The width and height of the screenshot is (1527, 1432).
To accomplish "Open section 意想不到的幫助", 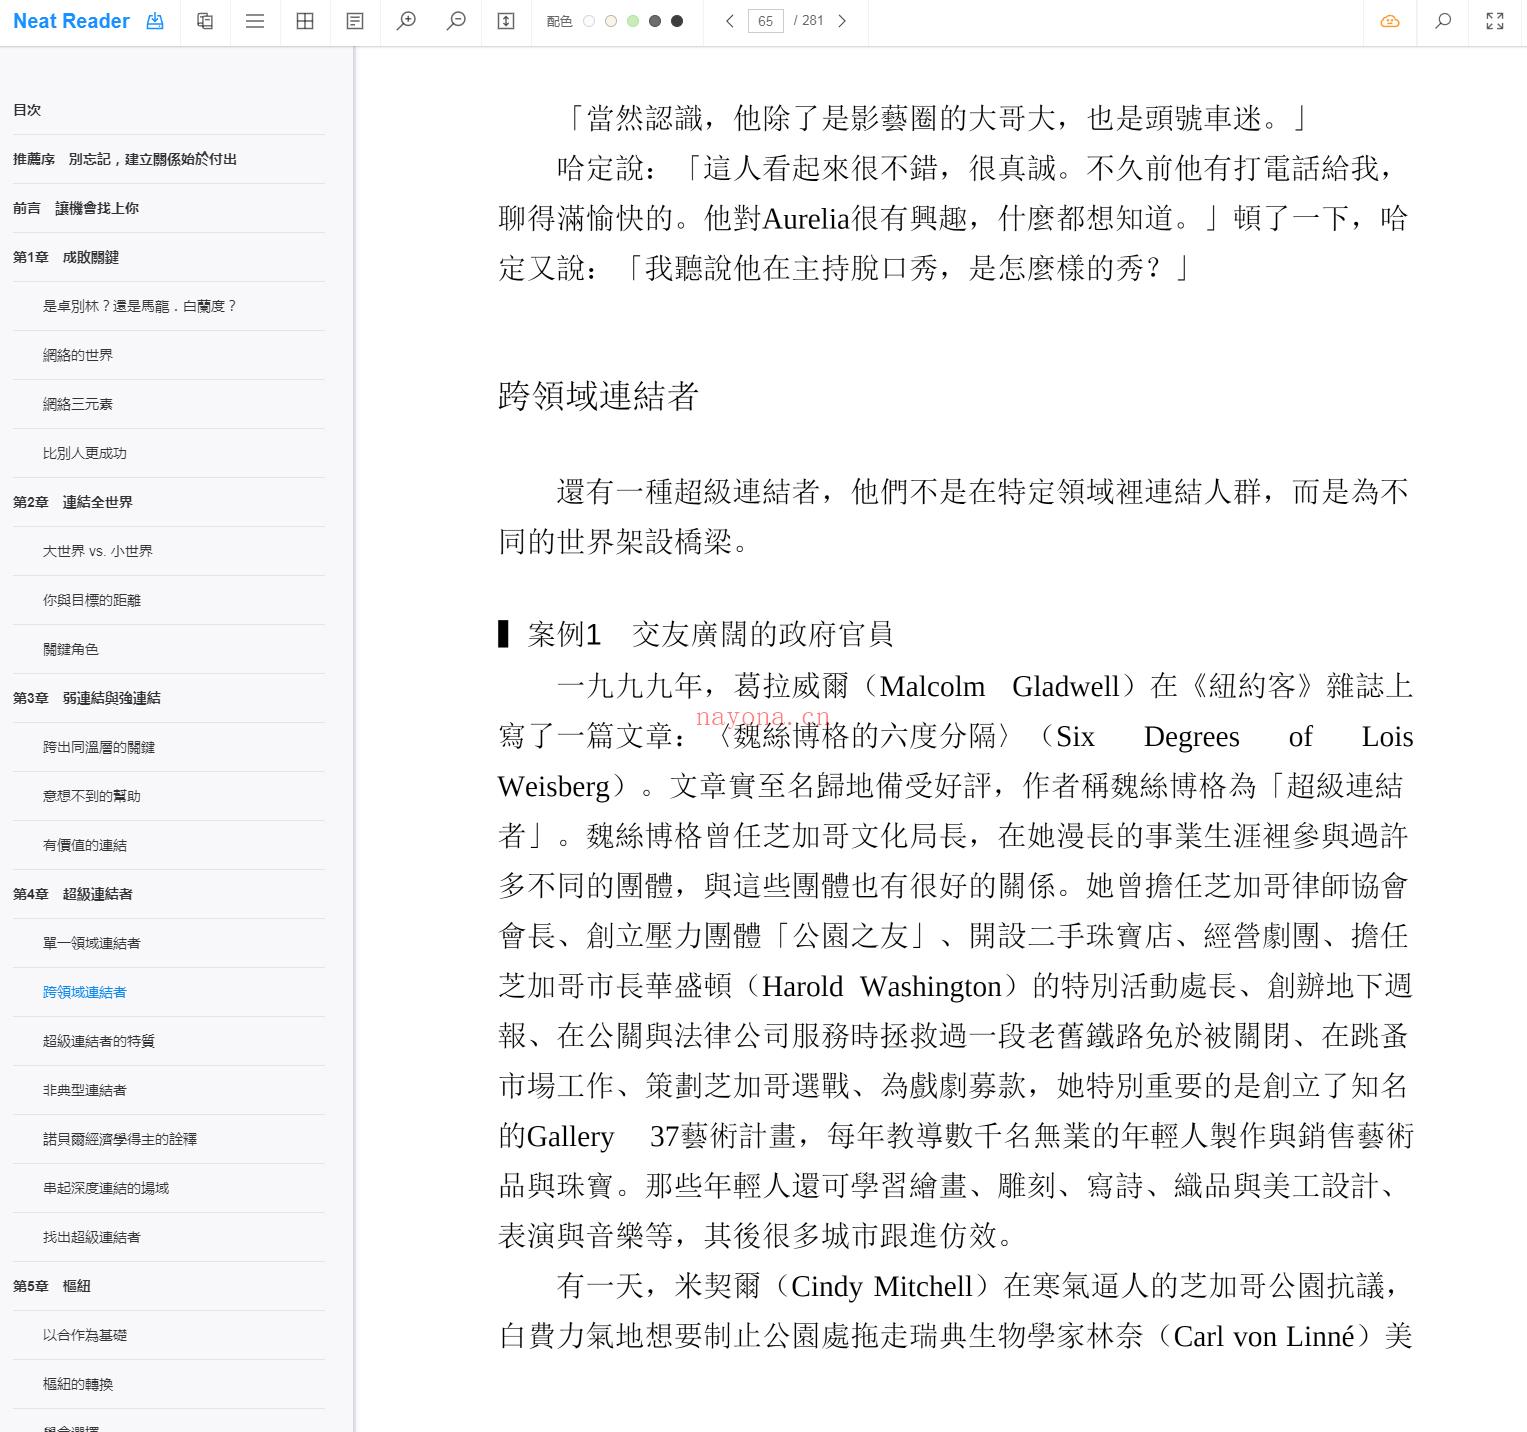I will pos(92,796).
